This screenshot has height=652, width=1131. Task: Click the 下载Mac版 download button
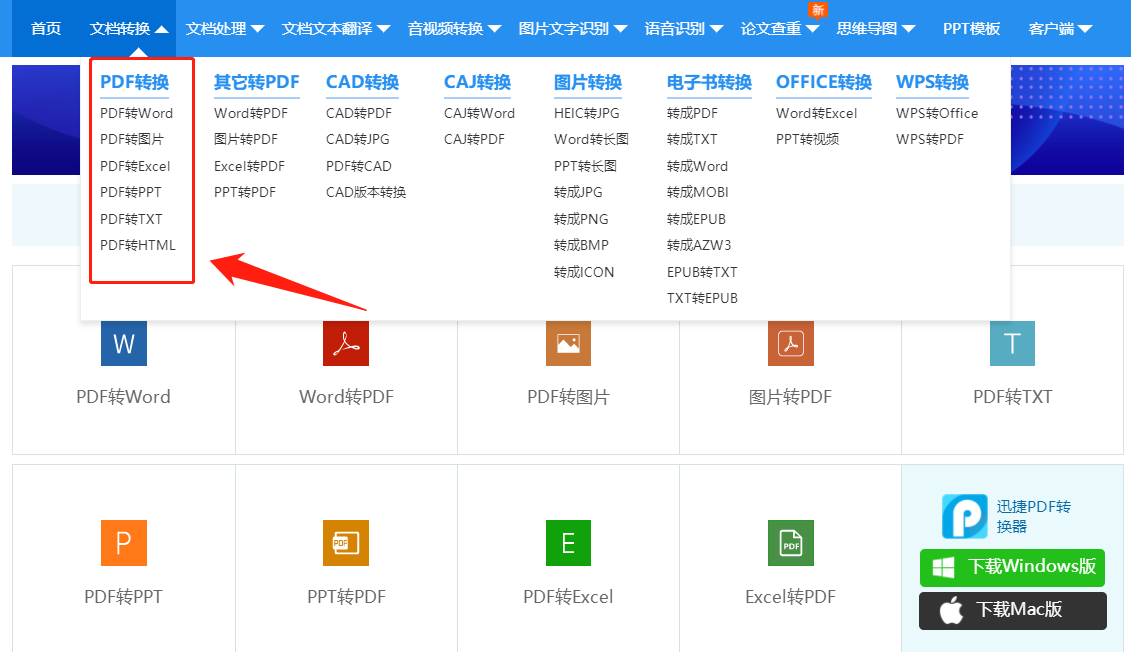pos(1012,611)
